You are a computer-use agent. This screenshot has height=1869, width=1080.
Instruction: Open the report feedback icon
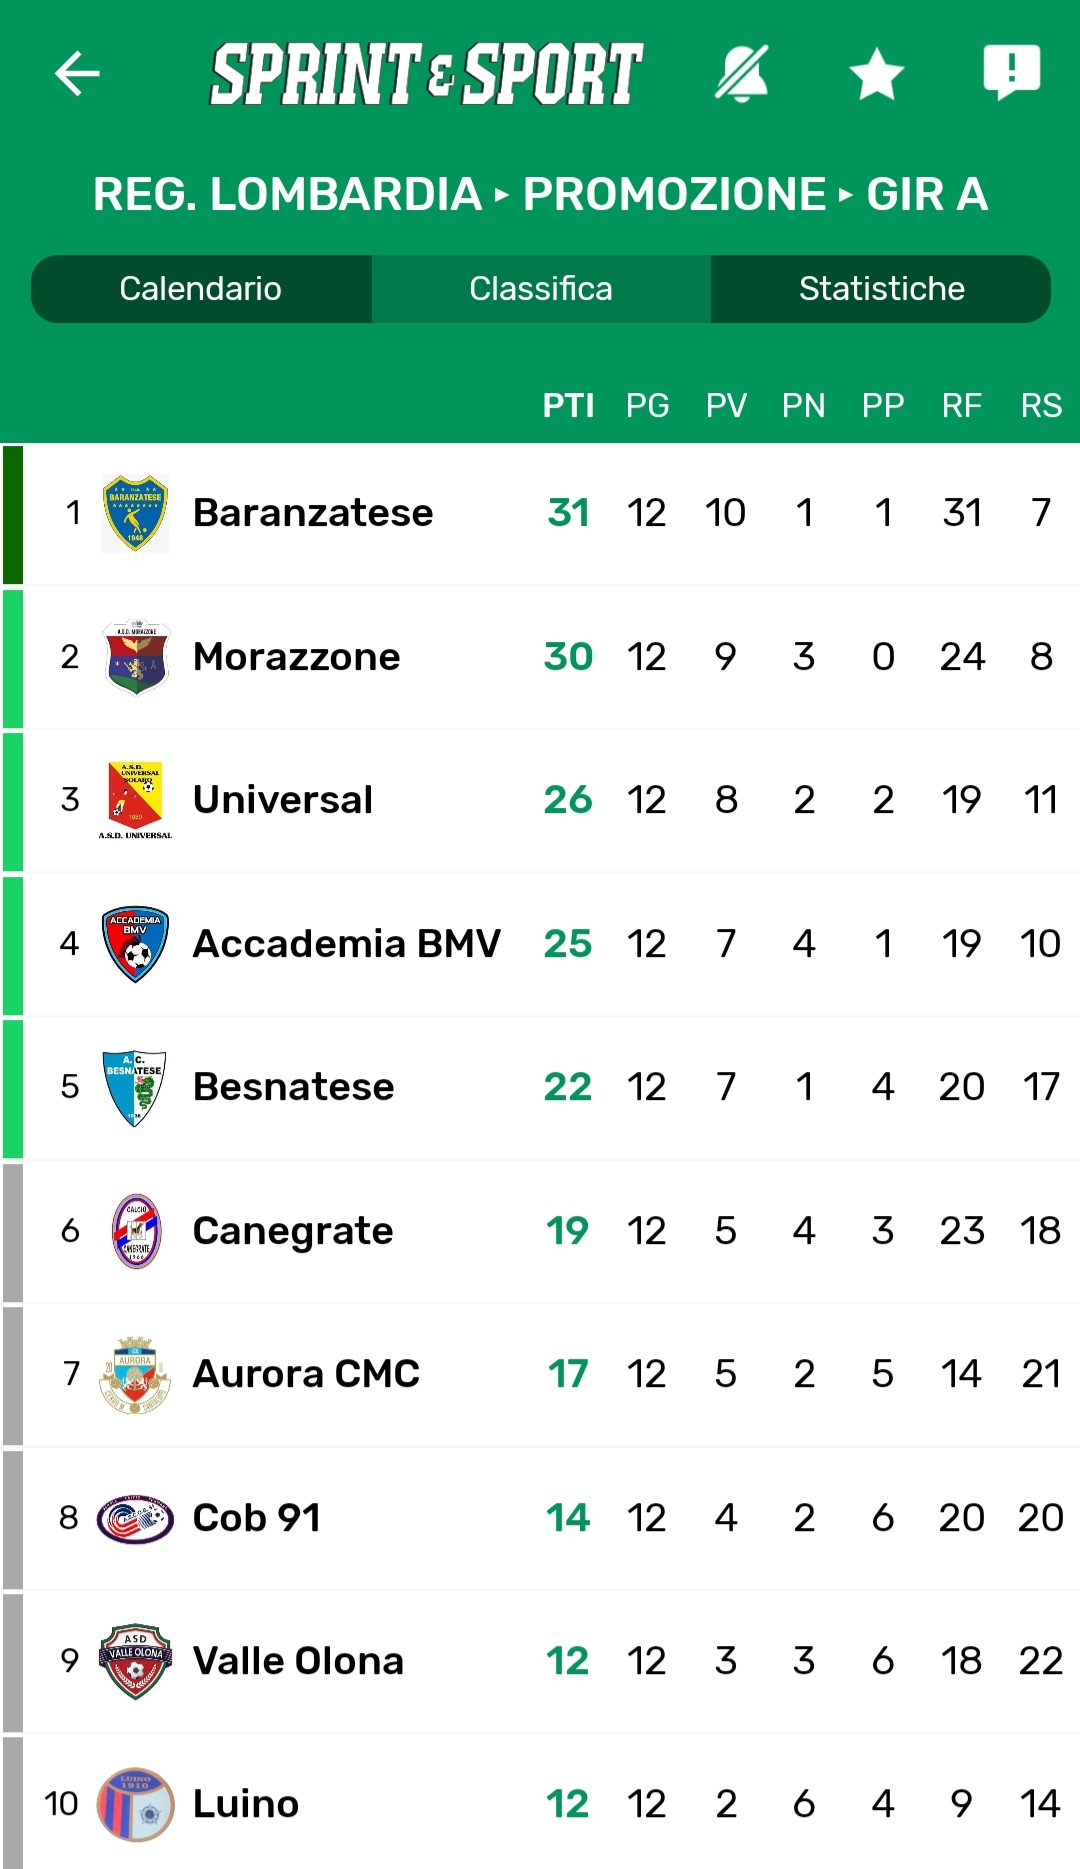1011,73
